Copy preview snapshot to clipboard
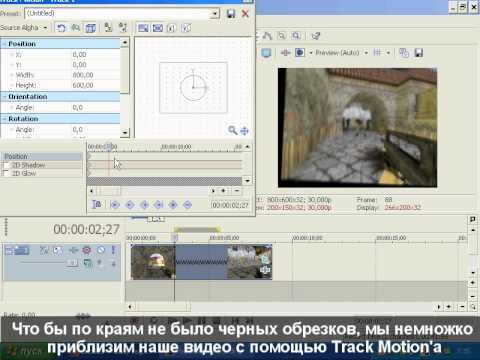This screenshot has width=480, height=360. pos(404,53)
